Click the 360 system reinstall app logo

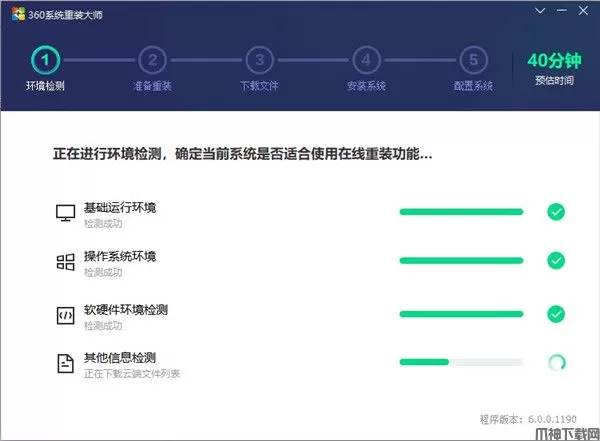click(x=18, y=14)
